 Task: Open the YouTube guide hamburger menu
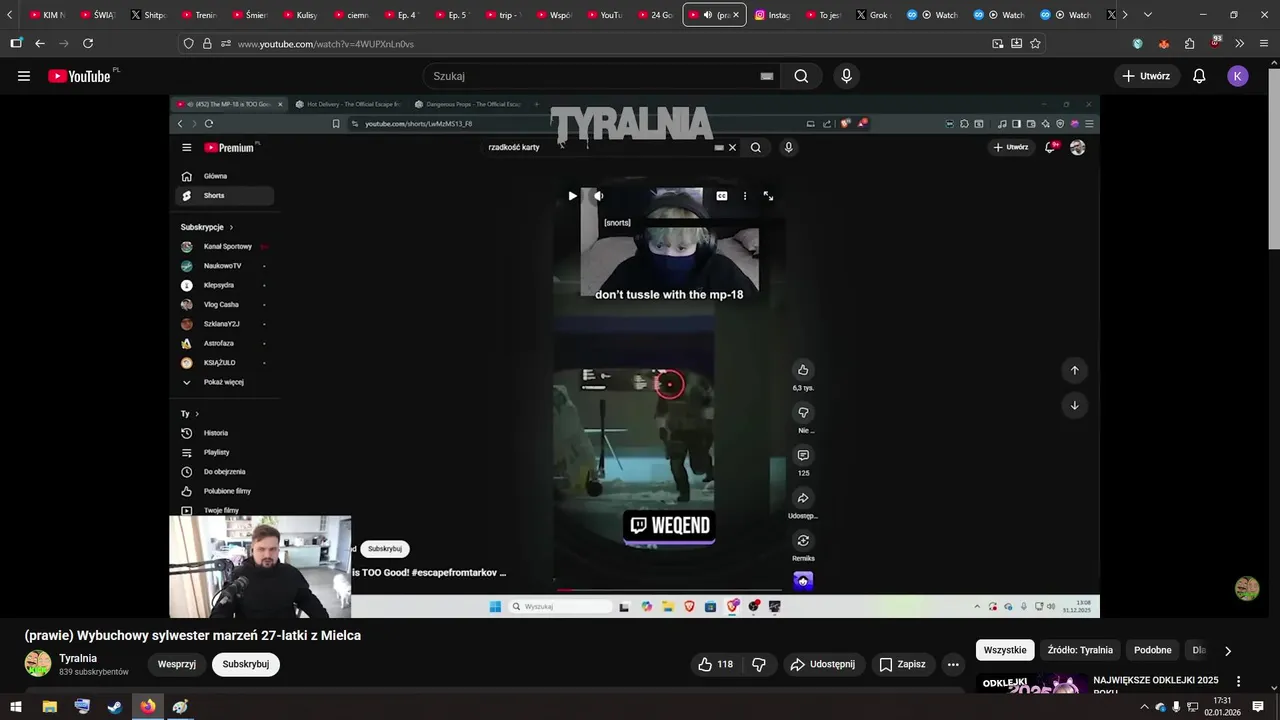[24, 76]
